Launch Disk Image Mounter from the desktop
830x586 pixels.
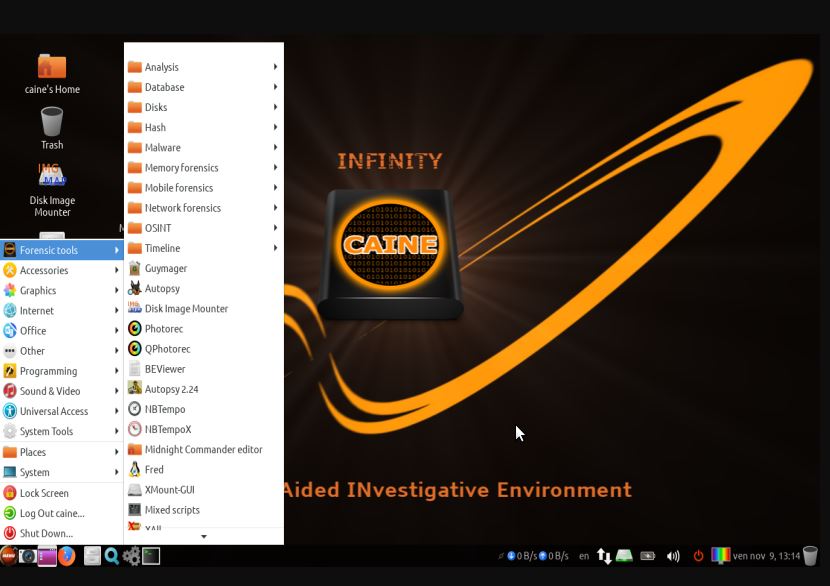coord(52,191)
